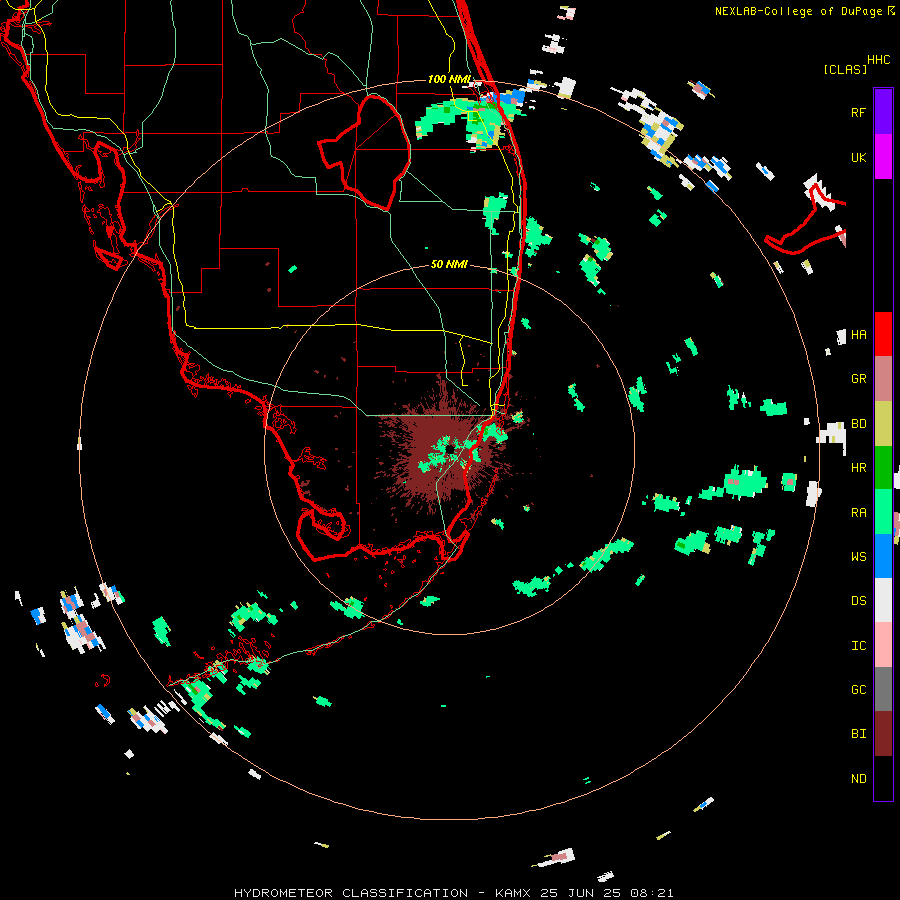Click the "IC" legend label
Image resolution: width=900 pixels, height=900 pixels.
[x=858, y=646]
